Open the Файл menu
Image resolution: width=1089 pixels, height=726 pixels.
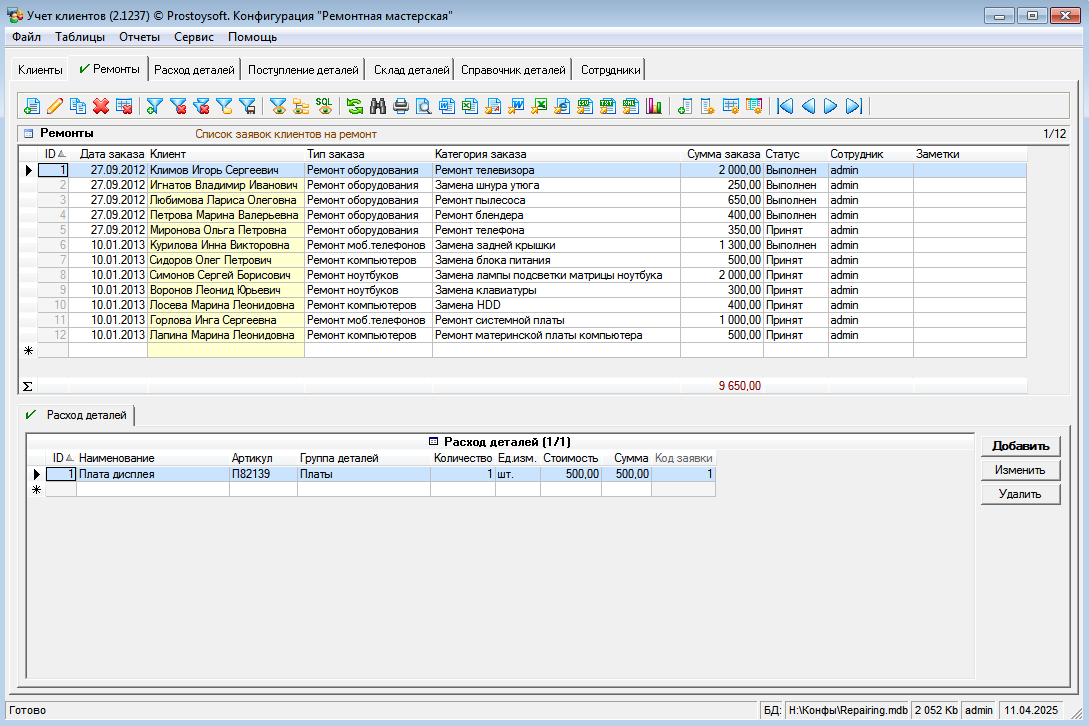[26, 37]
